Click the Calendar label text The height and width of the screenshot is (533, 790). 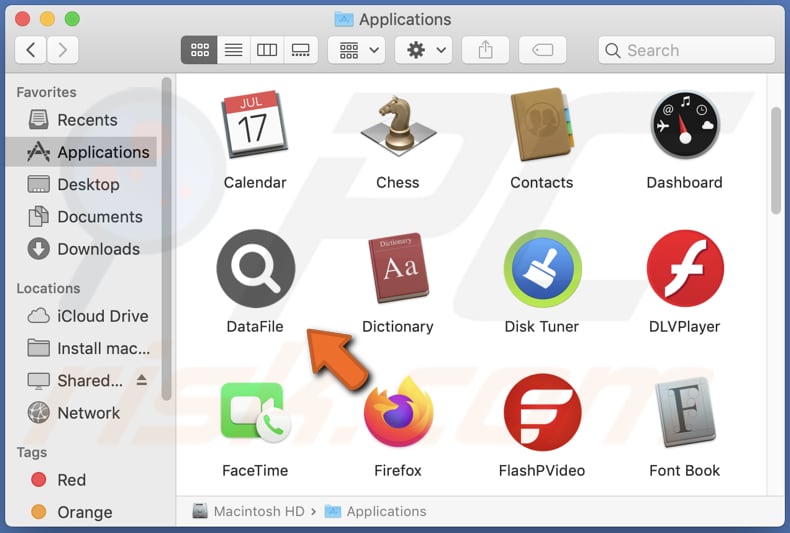[255, 182]
